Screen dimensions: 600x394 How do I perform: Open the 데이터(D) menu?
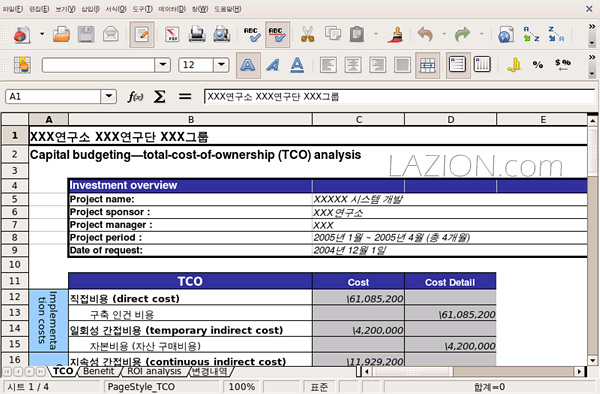pos(172,9)
